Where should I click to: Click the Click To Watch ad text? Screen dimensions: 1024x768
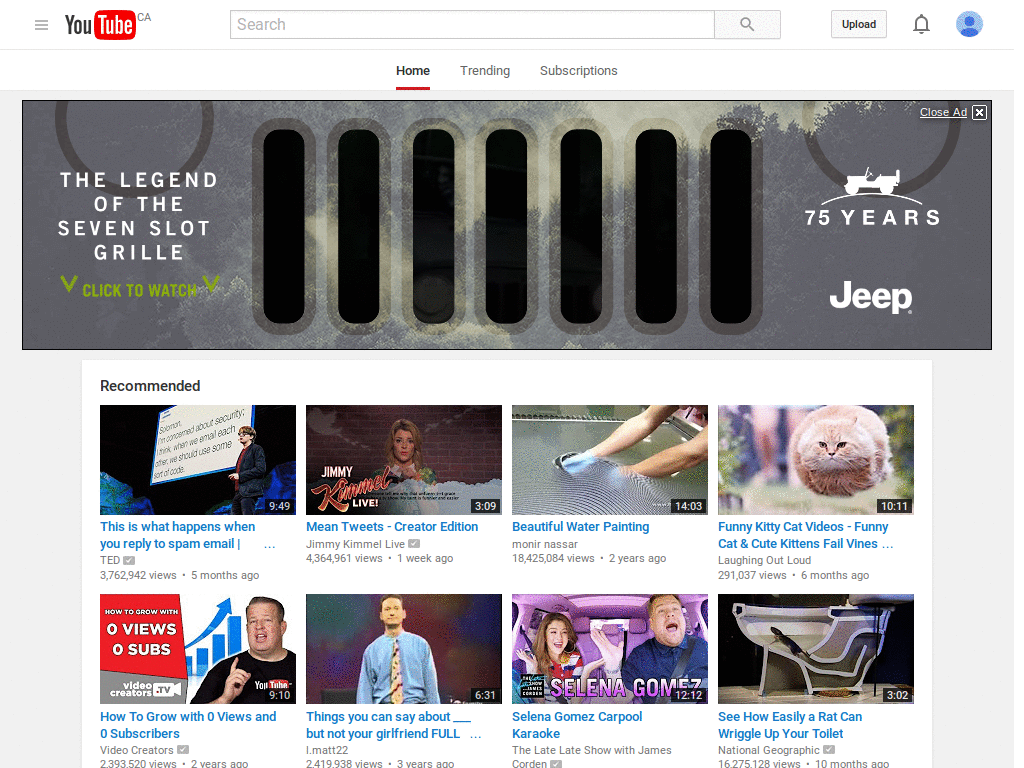[140, 289]
